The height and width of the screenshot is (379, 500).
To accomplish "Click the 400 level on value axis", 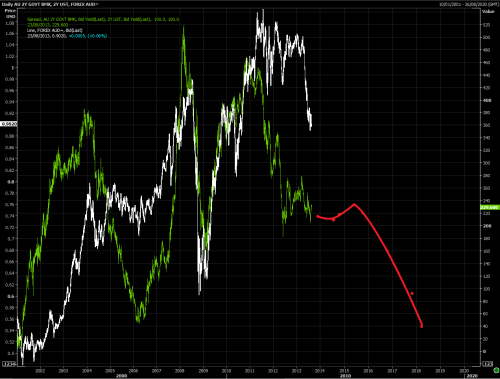I will 487,100.
